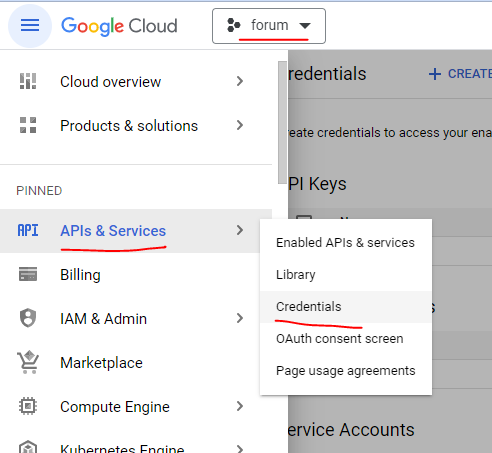492x453 pixels.
Task: Open the Billing menu item
Action: (136, 275)
